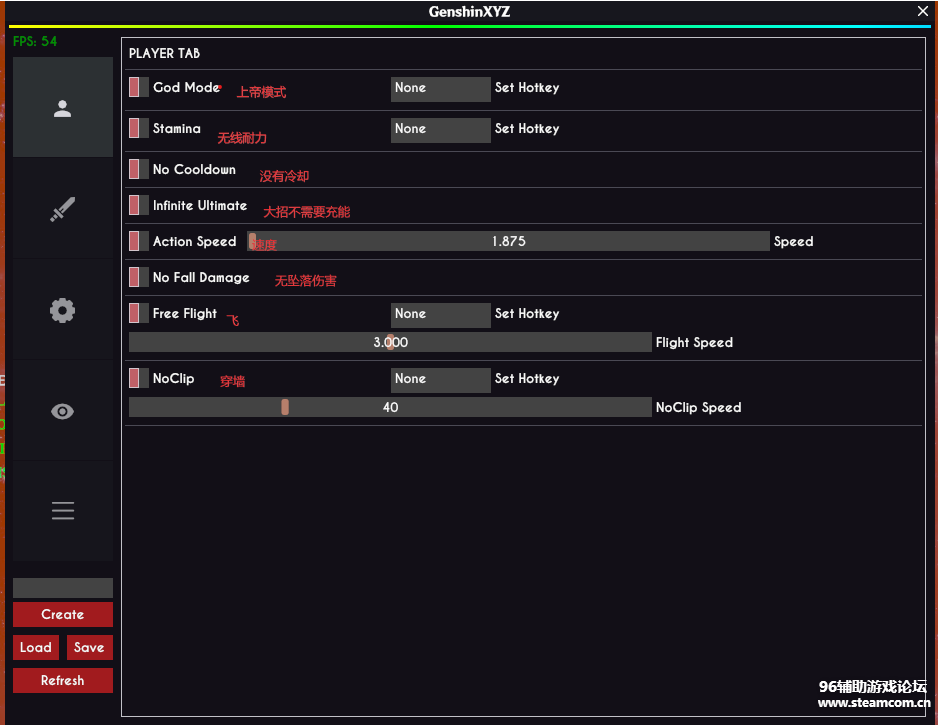Click the No Fall Damage label
The image size is (938, 725).
201,278
